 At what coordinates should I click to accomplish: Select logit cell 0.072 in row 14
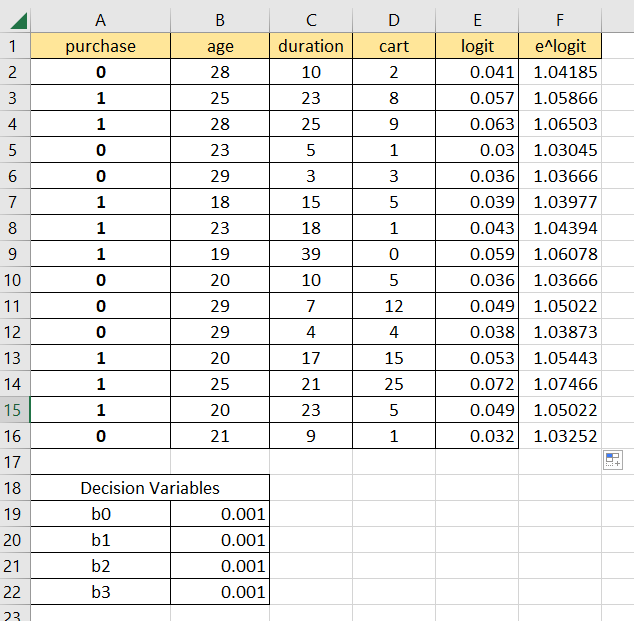coord(477,384)
